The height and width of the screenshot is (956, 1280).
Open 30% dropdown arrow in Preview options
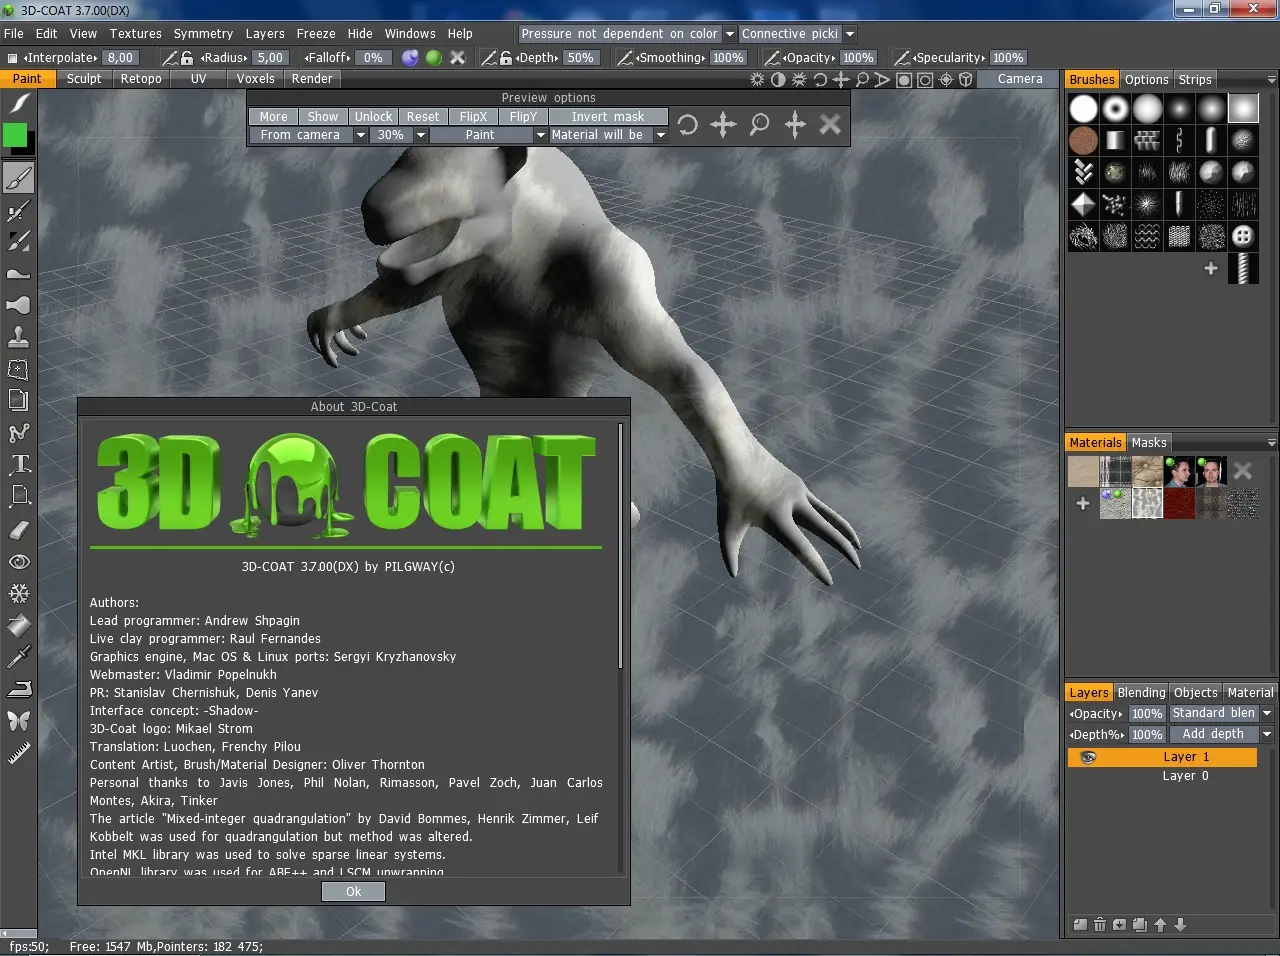coord(421,135)
